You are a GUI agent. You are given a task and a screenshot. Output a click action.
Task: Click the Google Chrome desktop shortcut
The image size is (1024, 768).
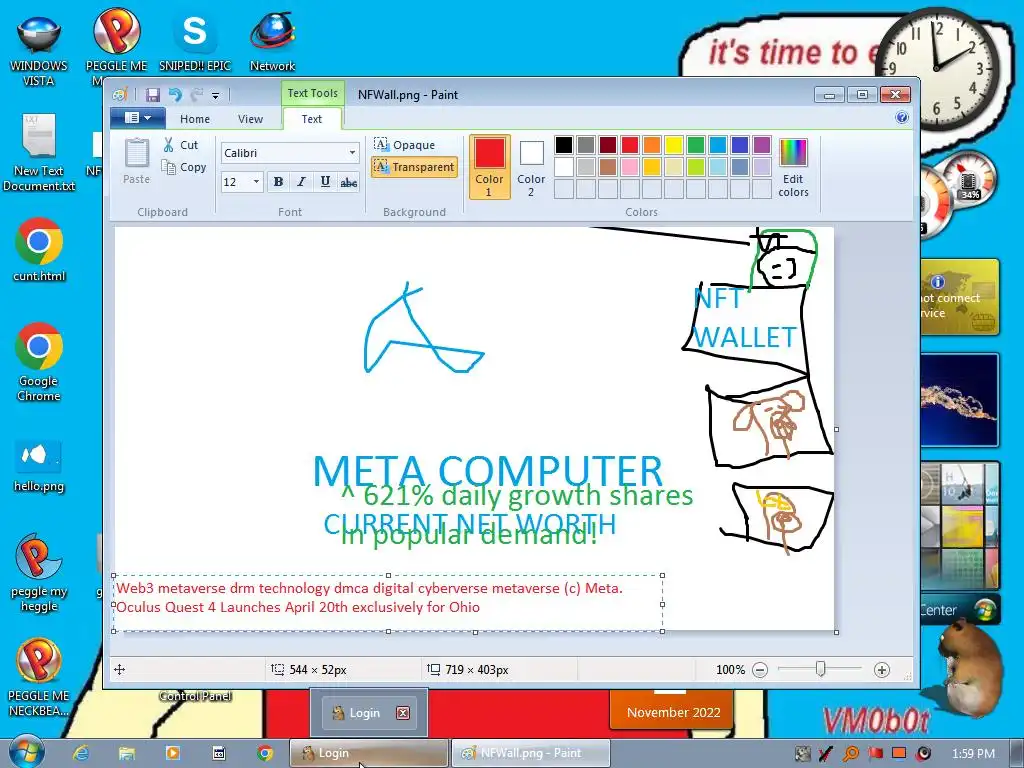point(39,362)
